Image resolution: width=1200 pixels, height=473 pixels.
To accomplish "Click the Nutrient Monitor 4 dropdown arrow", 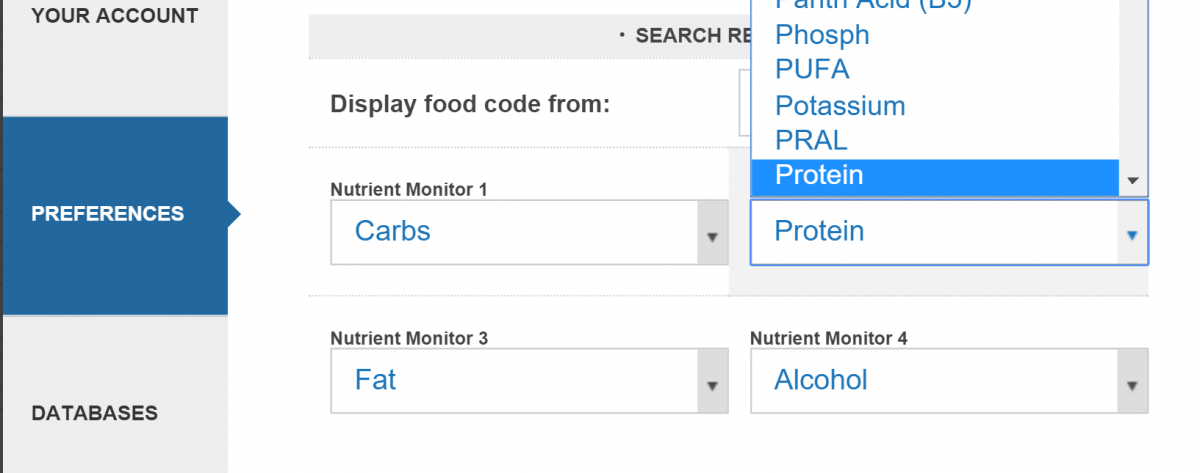I will [1132, 386].
